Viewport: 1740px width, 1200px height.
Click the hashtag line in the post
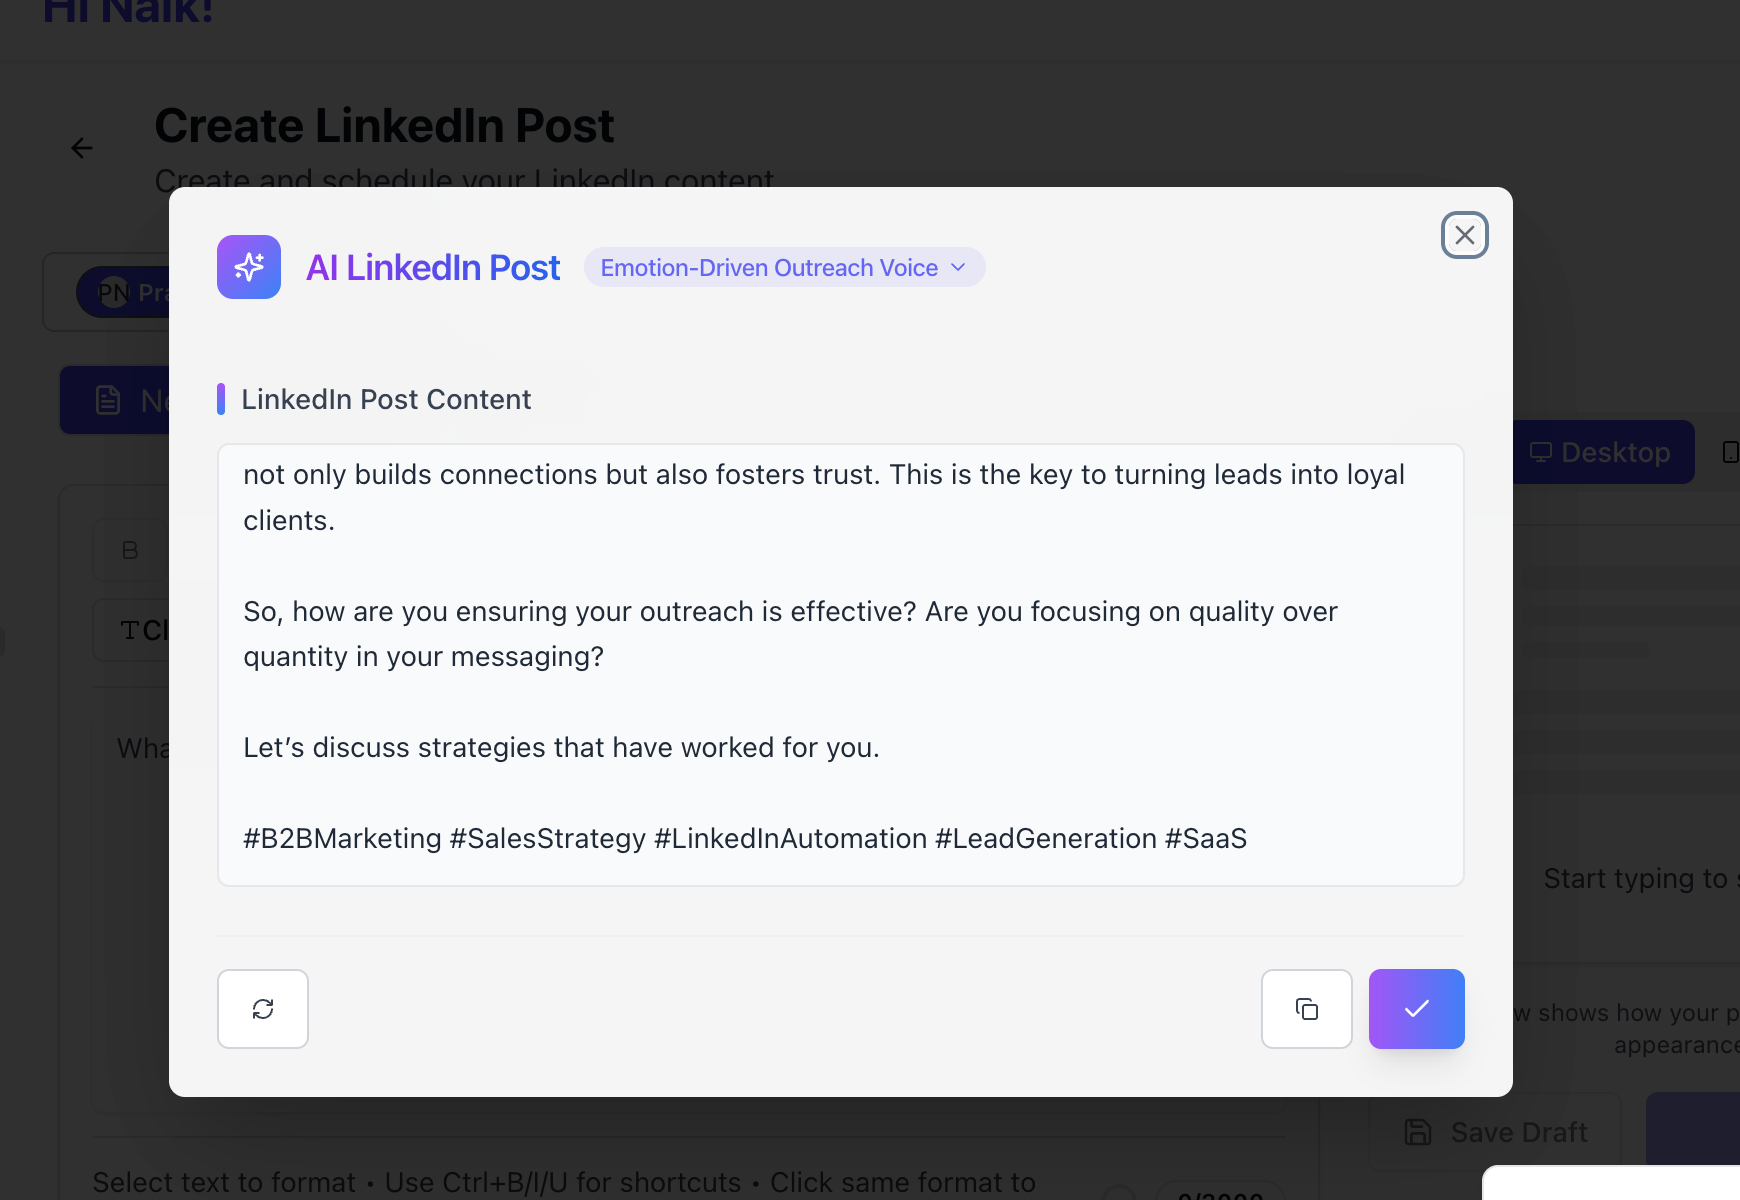click(x=745, y=838)
